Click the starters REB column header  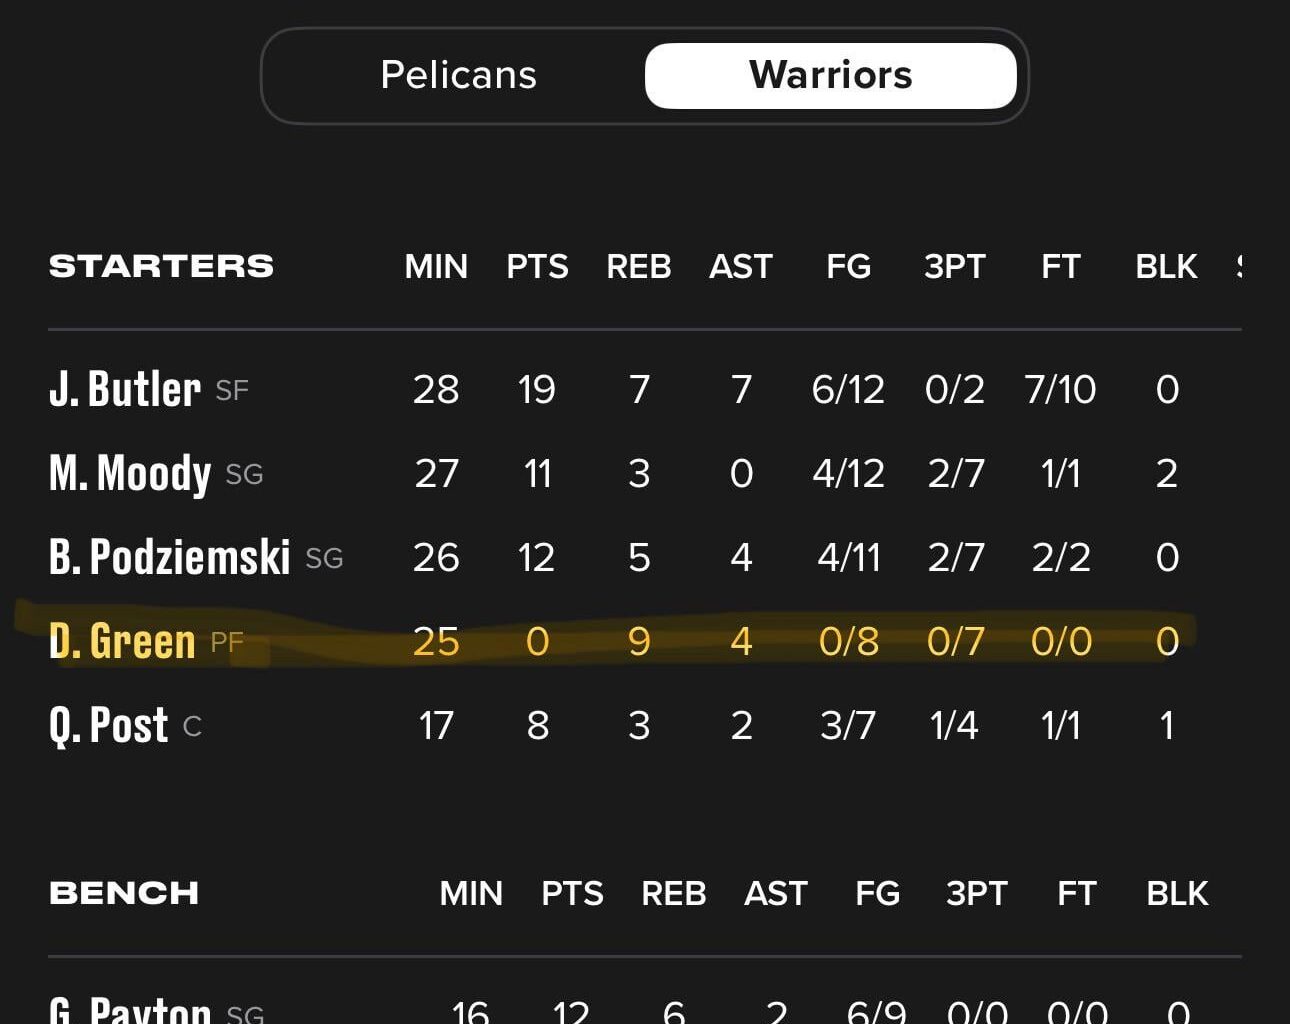pos(639,267)
